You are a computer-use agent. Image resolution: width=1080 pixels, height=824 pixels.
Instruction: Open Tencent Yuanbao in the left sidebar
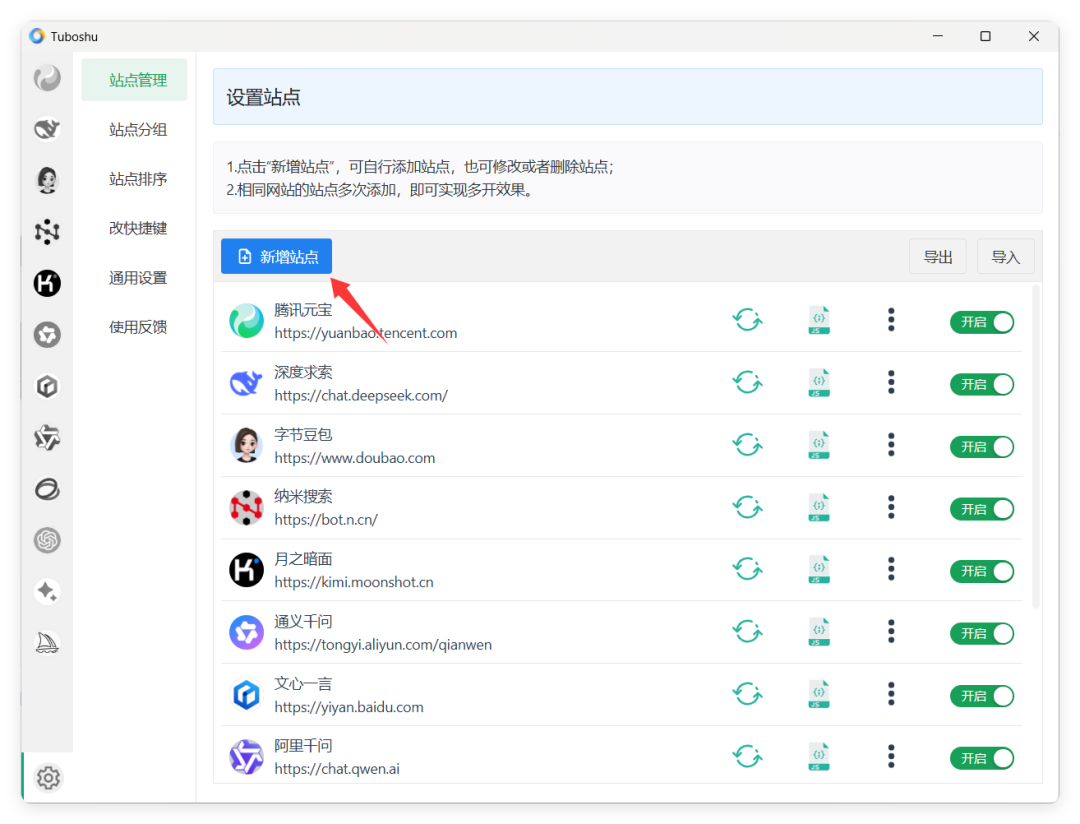(x=47, y=79)
